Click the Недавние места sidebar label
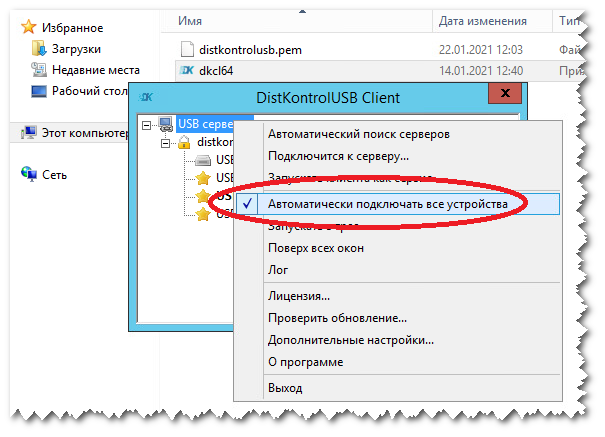 click(96, 70)
